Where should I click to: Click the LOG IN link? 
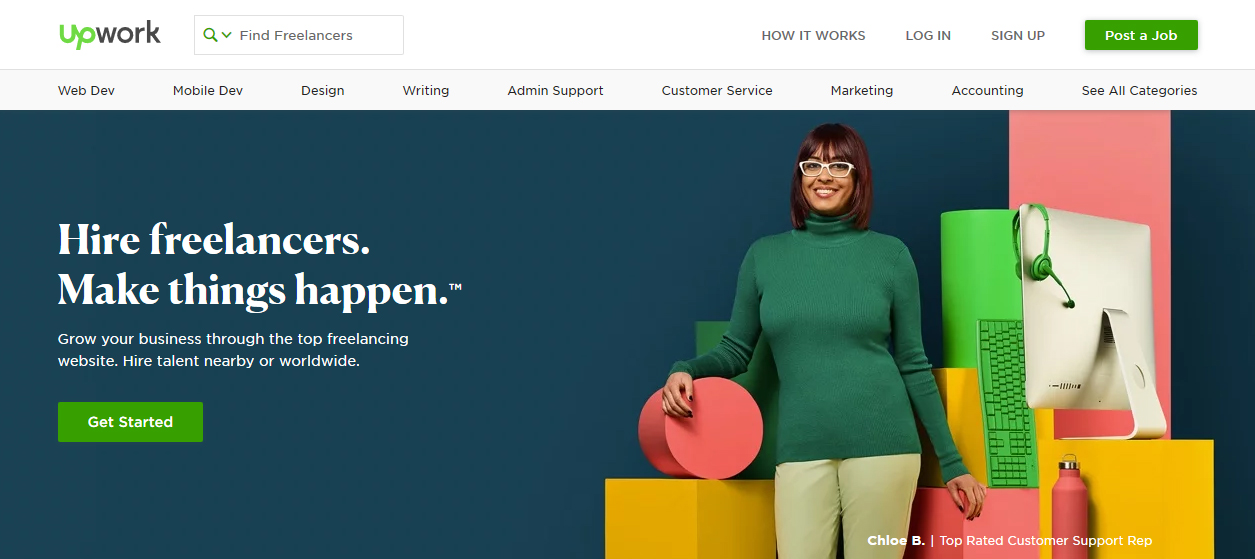pyautogui.click(x=928, y=35)
